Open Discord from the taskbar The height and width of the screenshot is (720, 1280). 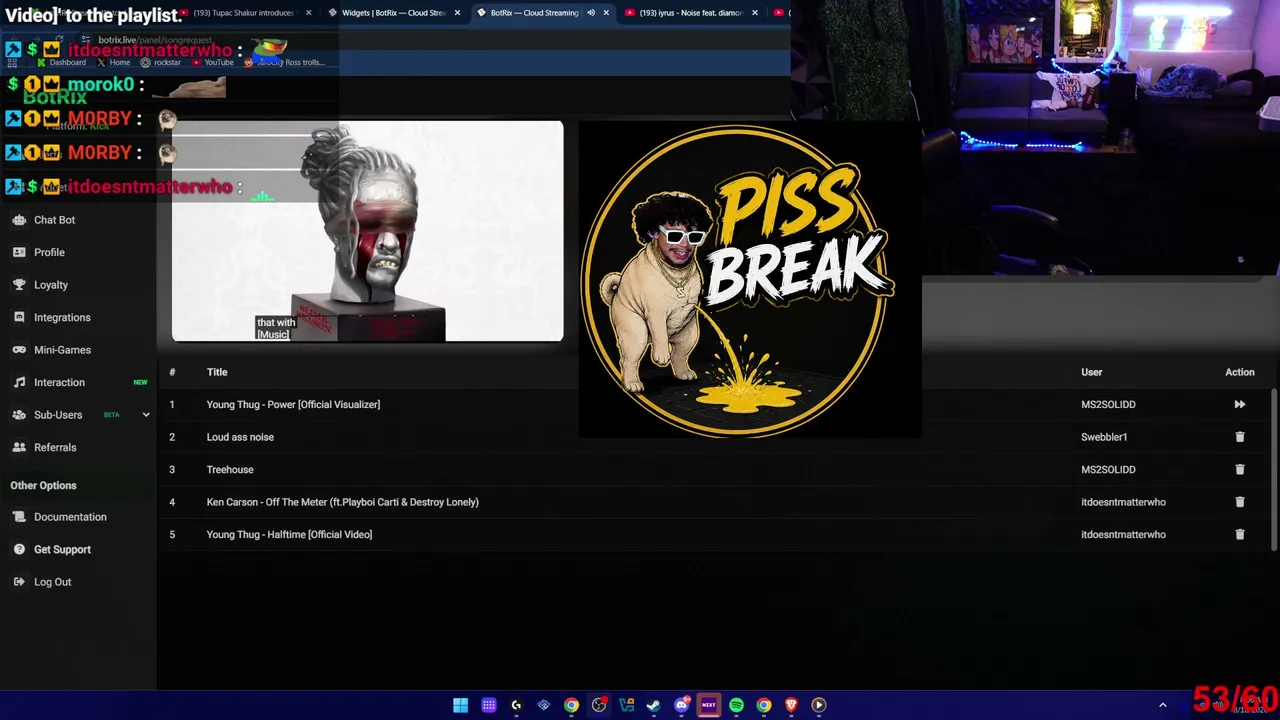coord(682,705)
